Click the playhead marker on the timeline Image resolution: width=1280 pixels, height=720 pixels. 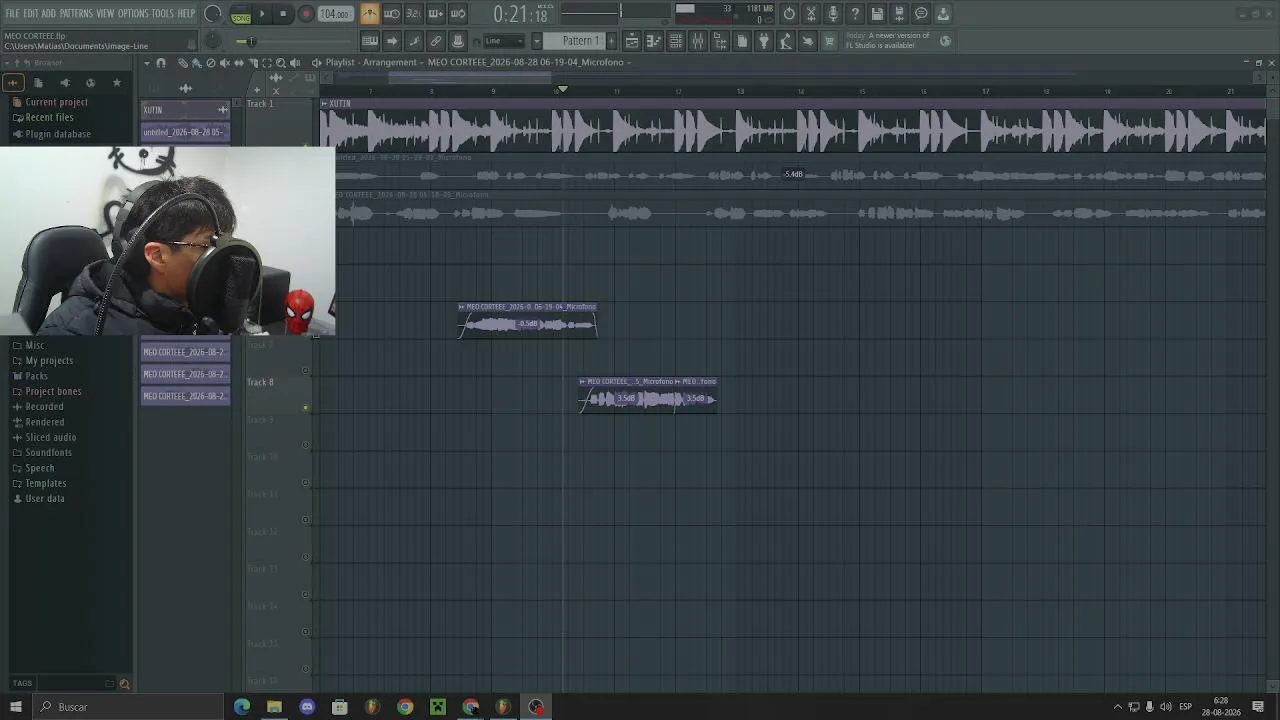tap(562, 90)
